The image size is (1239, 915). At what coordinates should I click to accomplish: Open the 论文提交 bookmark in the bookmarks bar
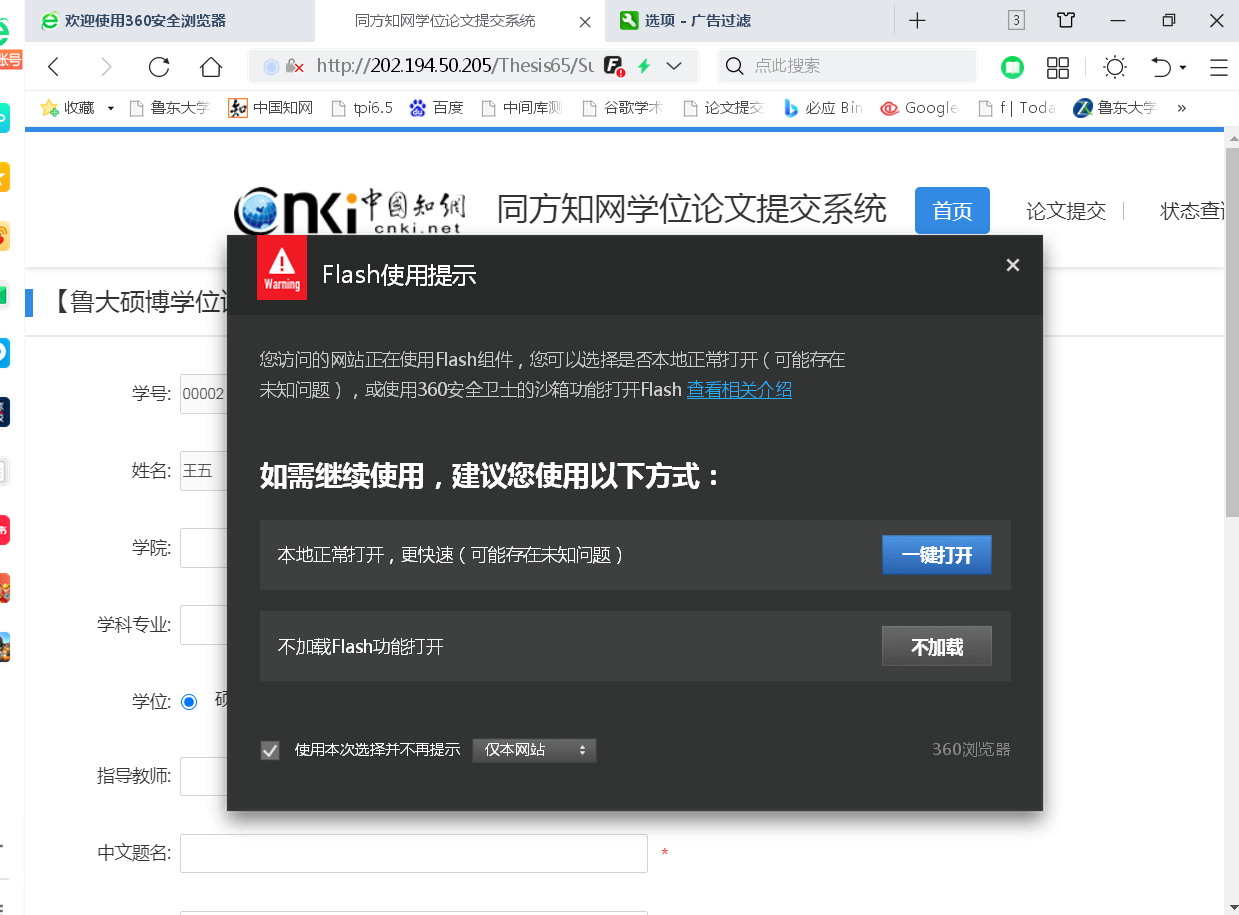pos(722,108)
